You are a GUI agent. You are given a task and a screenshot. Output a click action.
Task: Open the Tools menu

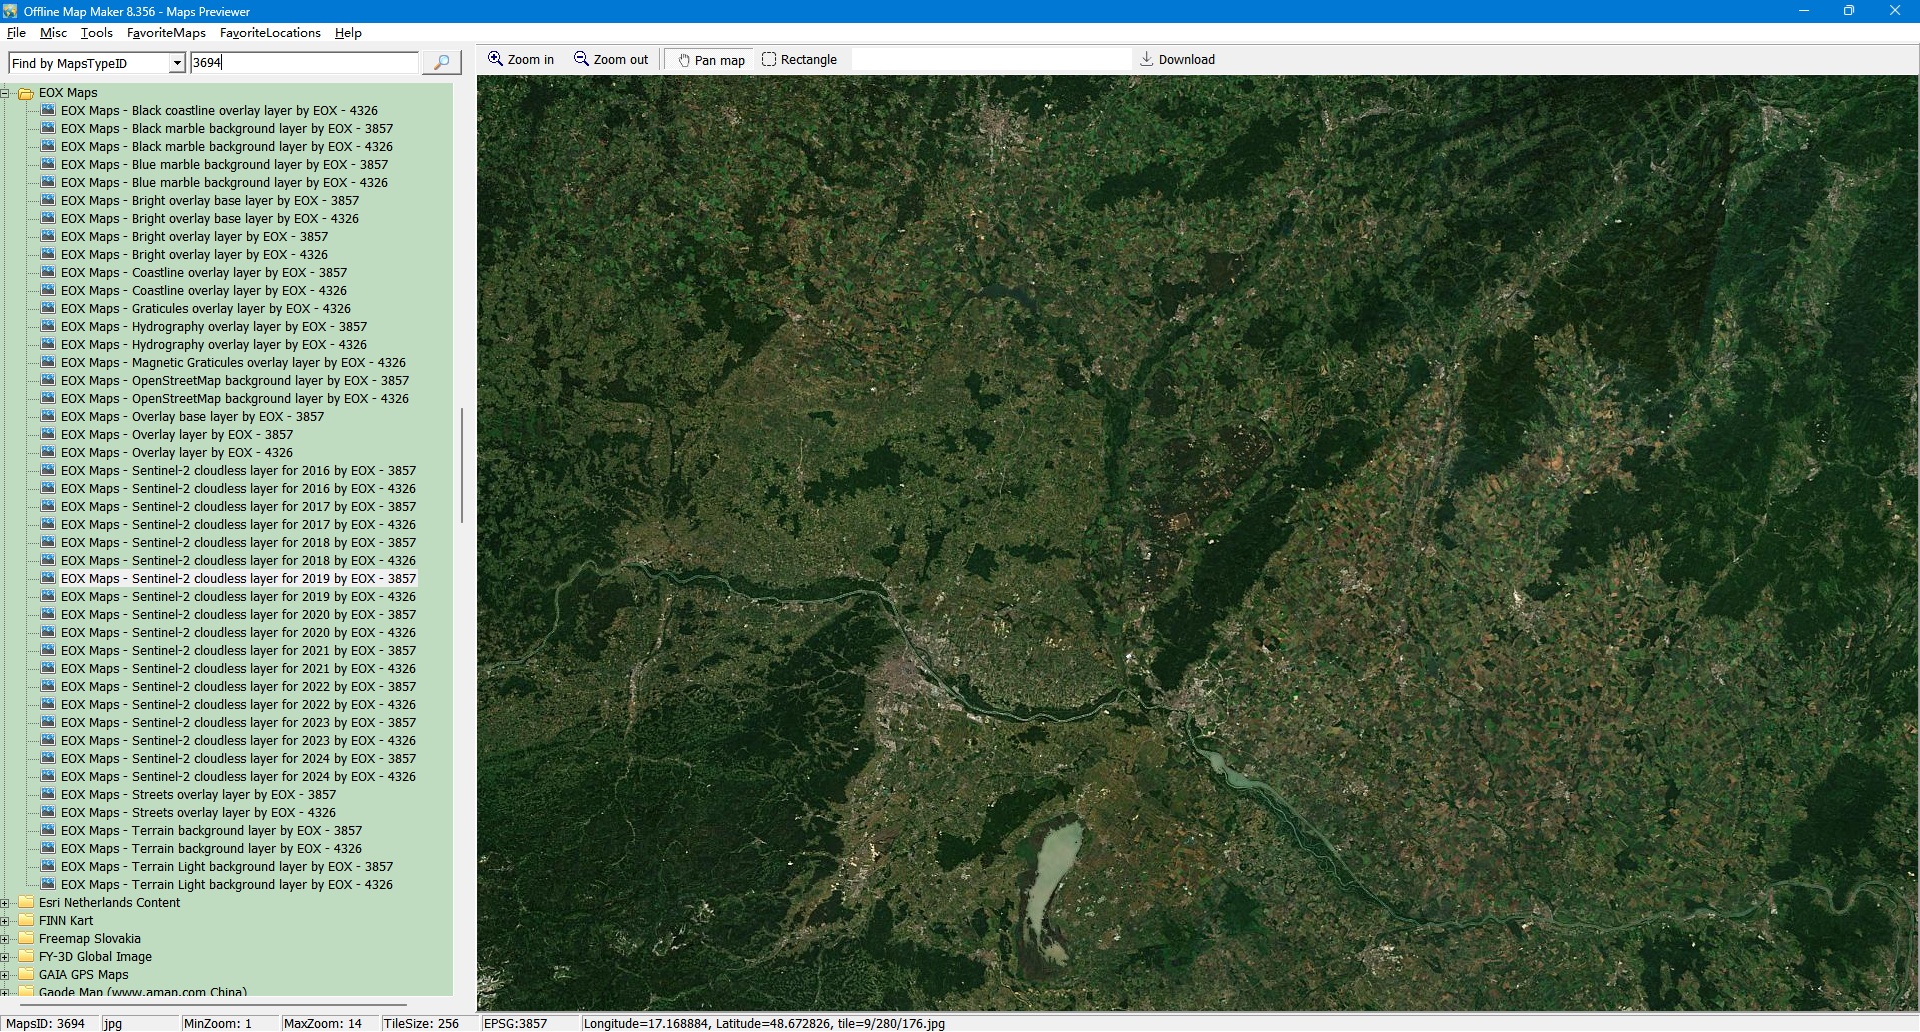(97, 33)
